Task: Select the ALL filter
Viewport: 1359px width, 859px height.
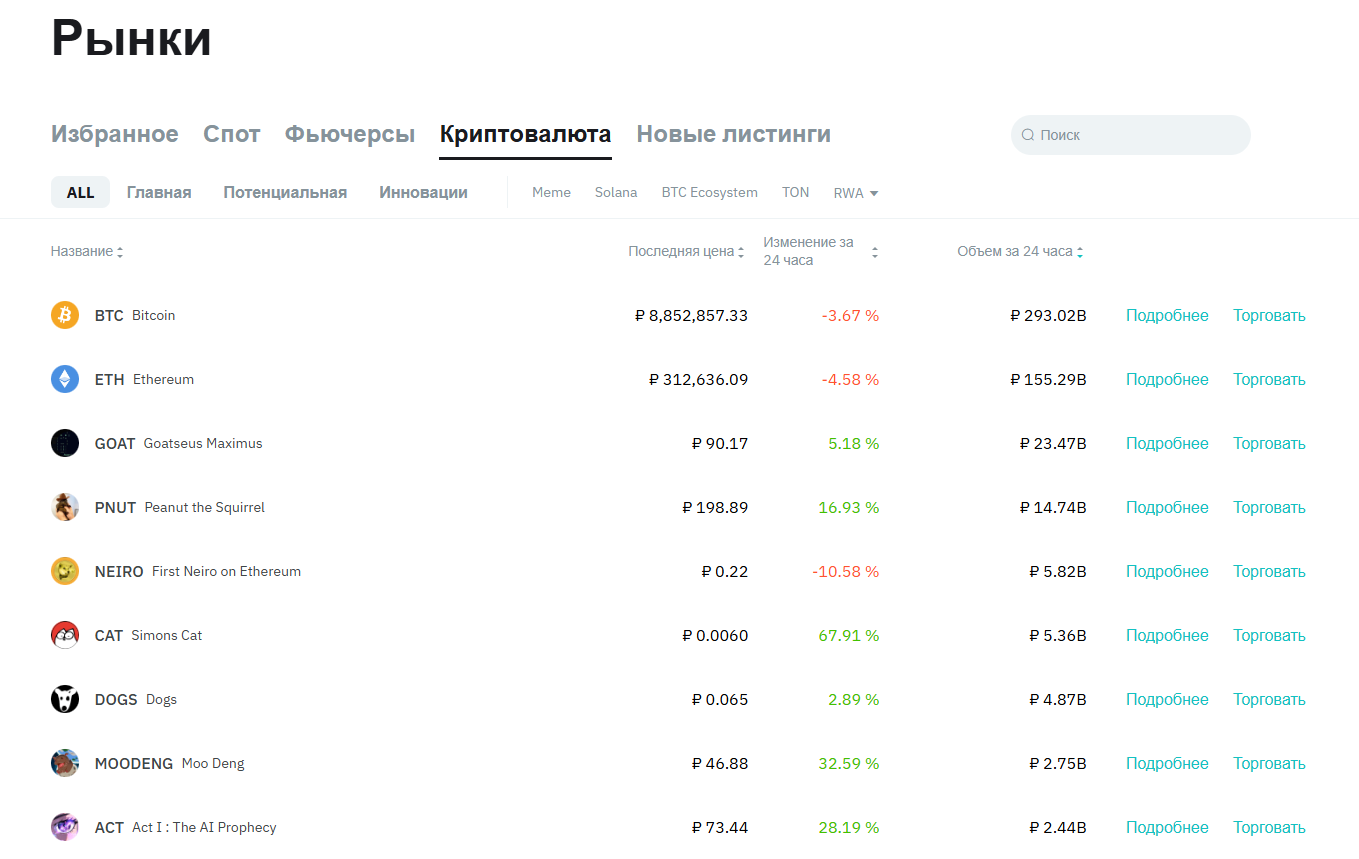Action: click(x=81, y=192)
